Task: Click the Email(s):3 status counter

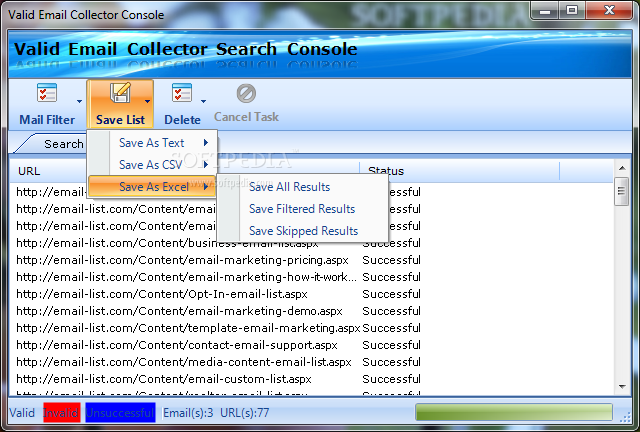Action: click(188, 412)
